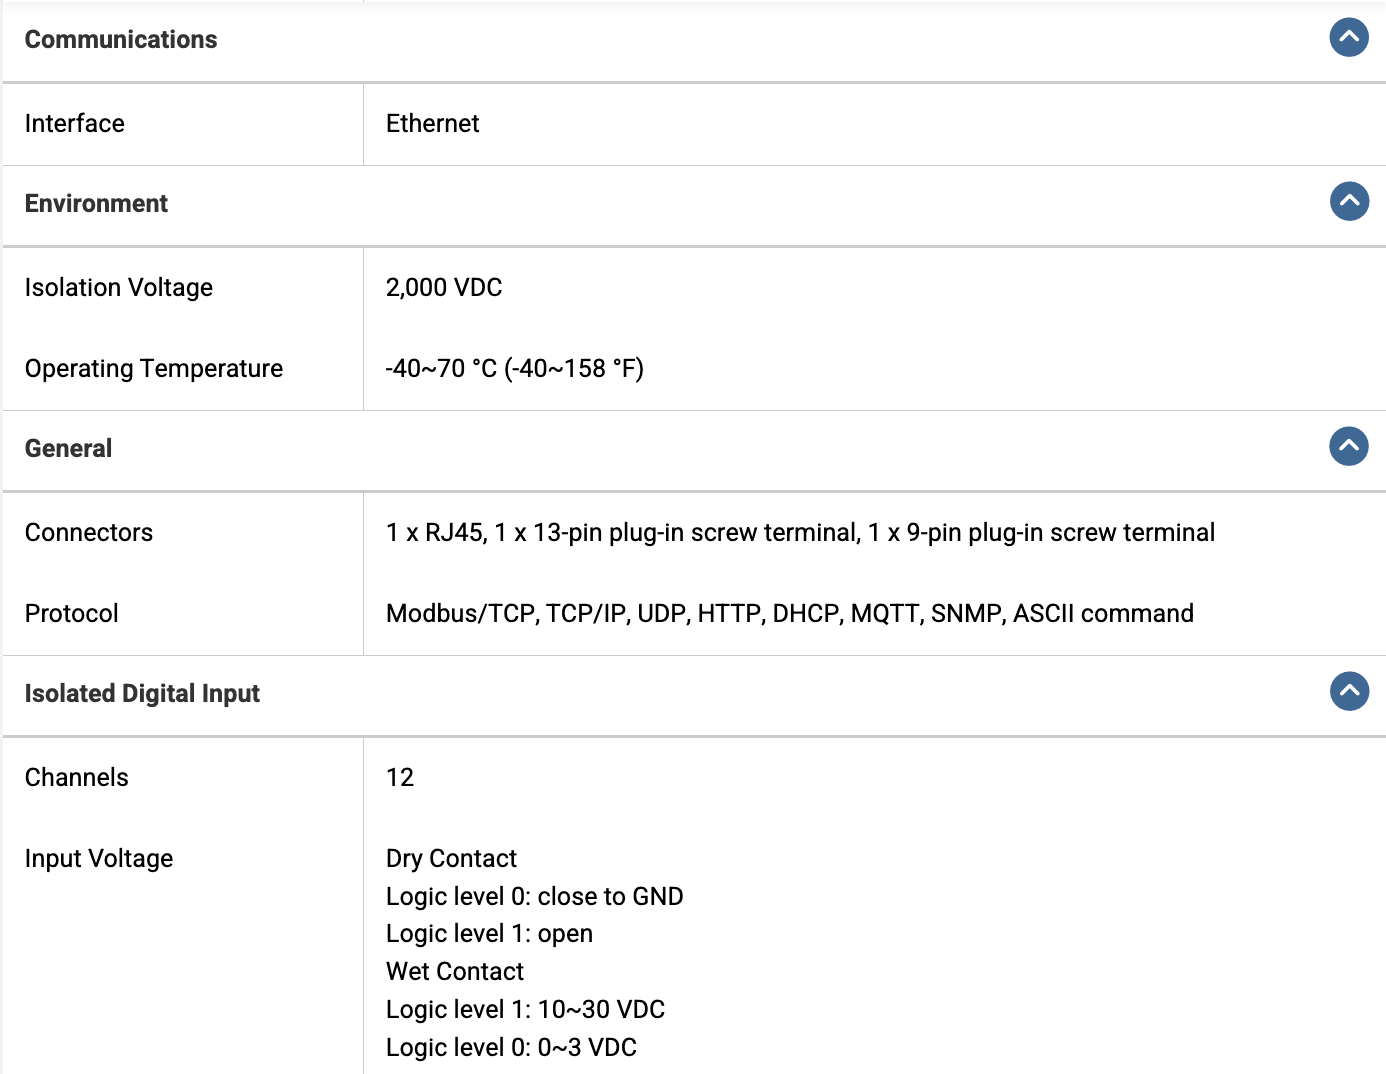Collapse the Communications section chevron
1386x1074 pixels.
1349,38
